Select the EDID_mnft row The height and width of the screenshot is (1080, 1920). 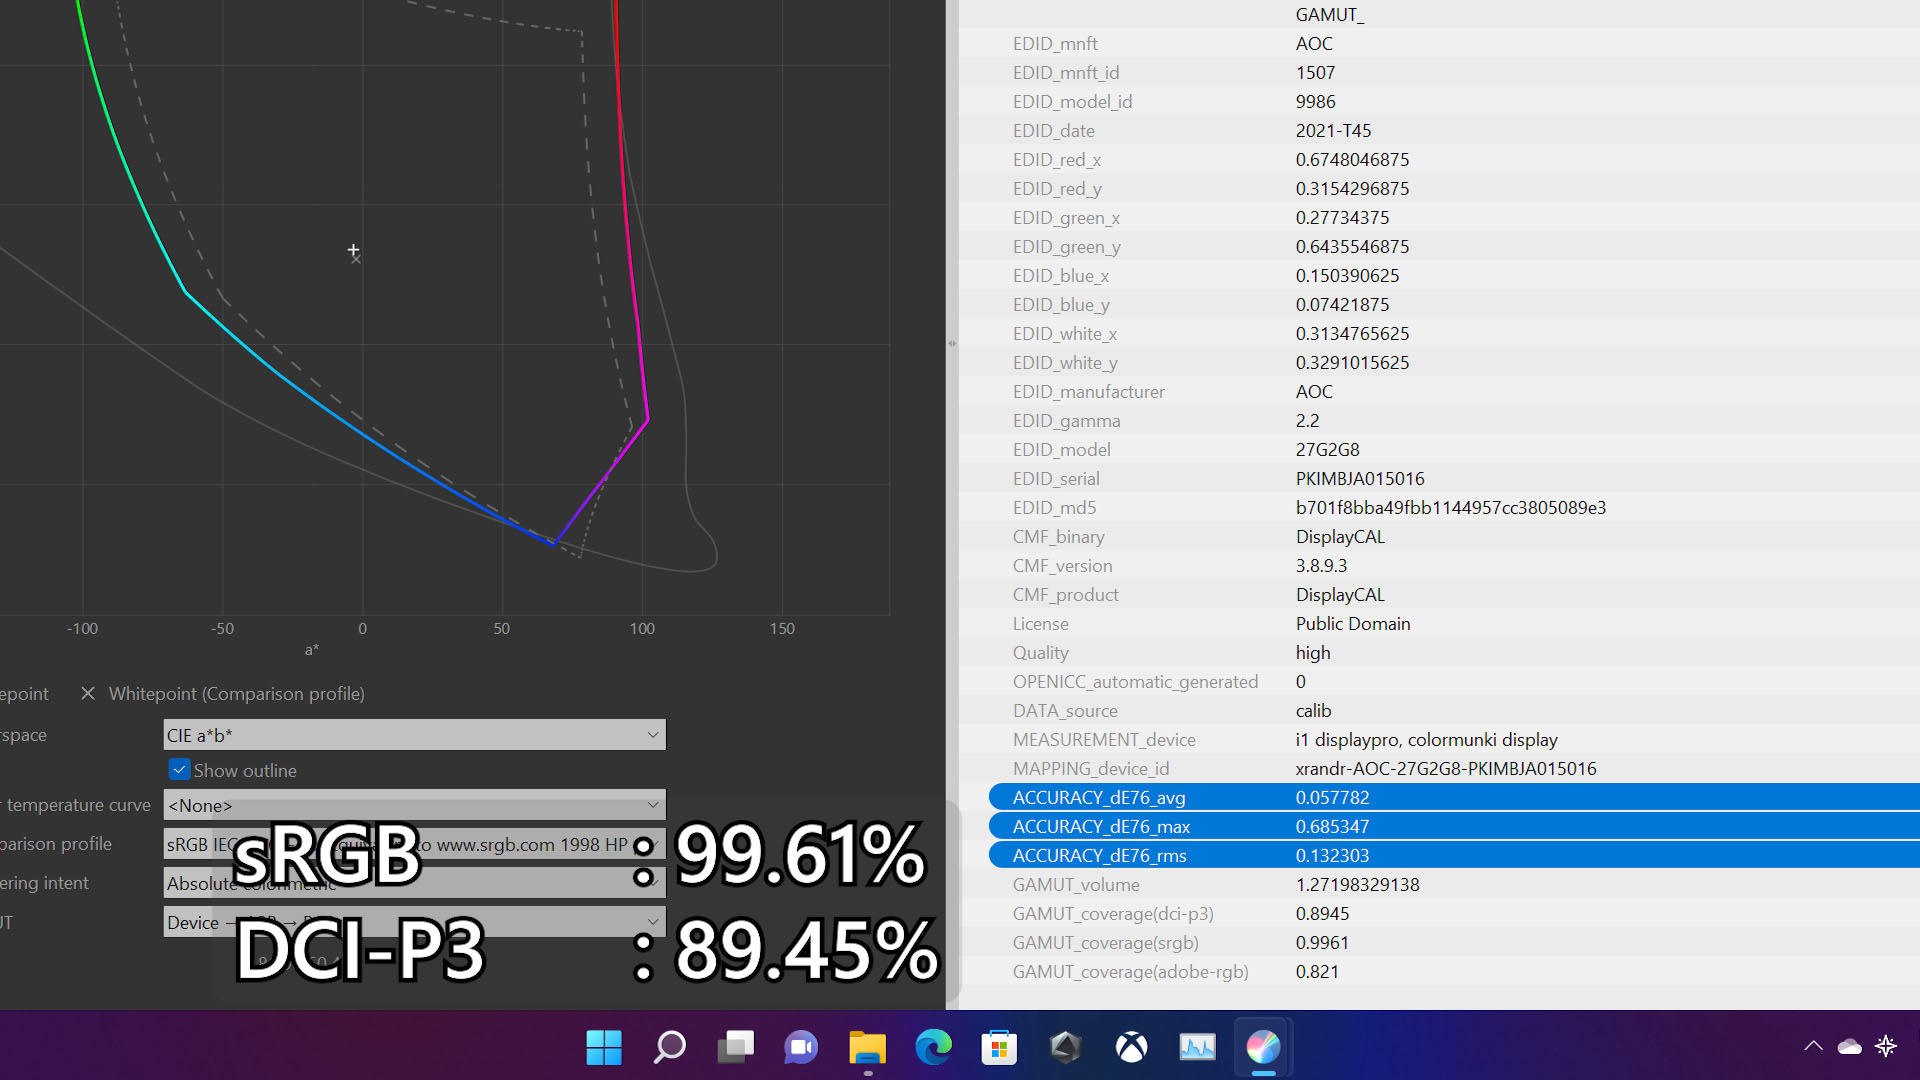[1439, 43]
